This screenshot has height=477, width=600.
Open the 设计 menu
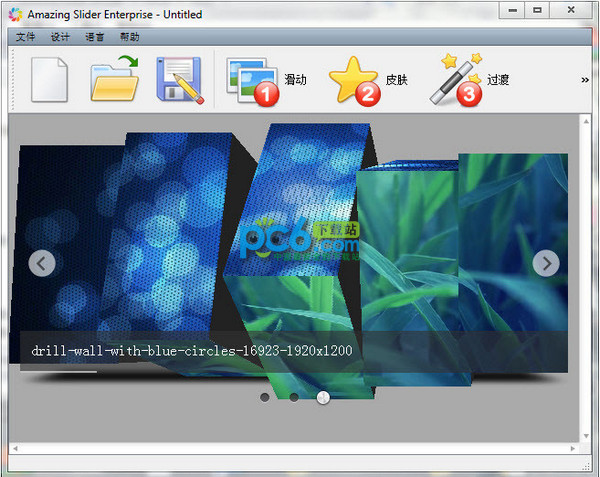60,37
